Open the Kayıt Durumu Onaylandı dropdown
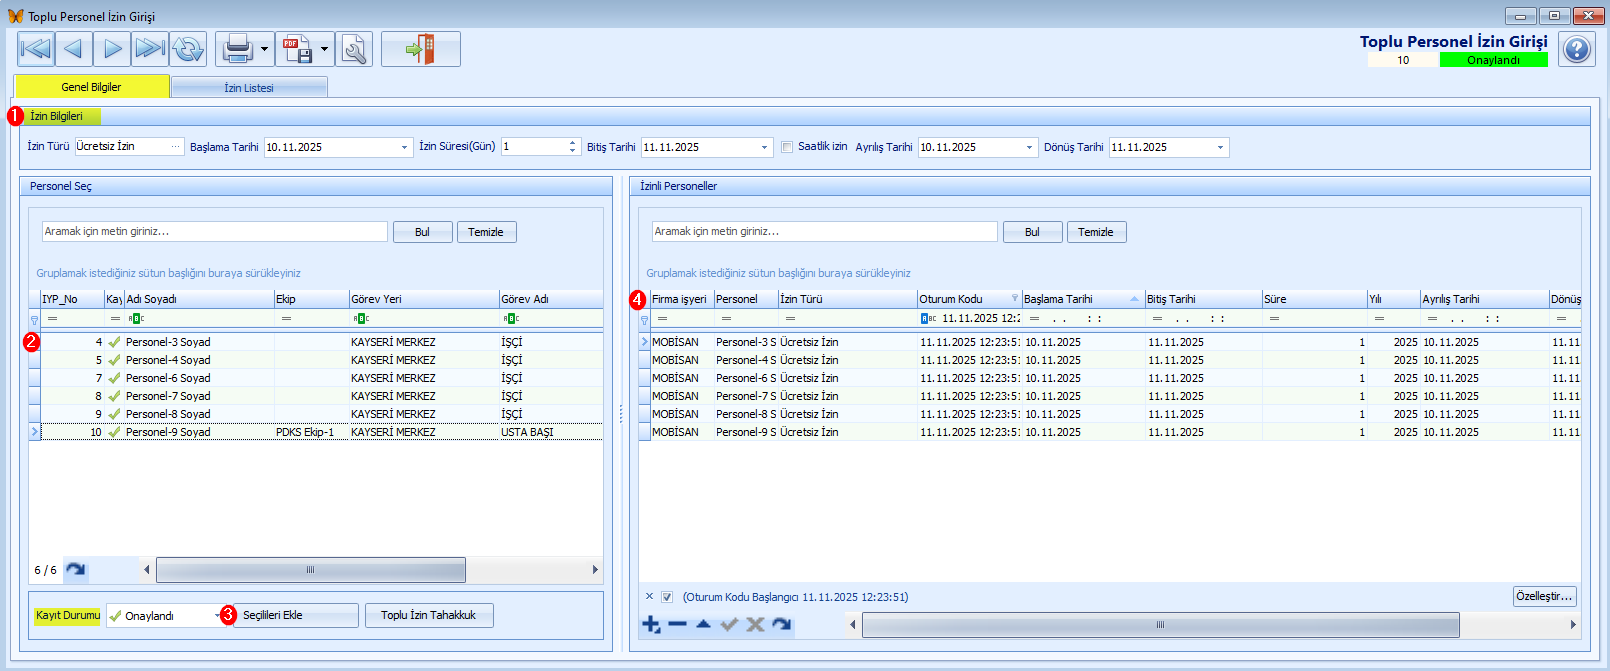 click(216, 616)
